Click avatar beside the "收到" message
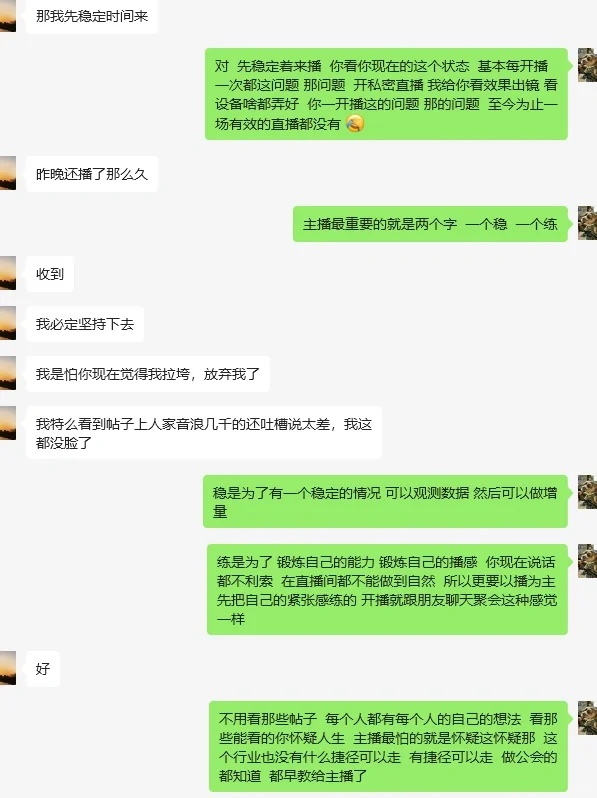This screenshot has height=798, width=597. pos(8,273)
